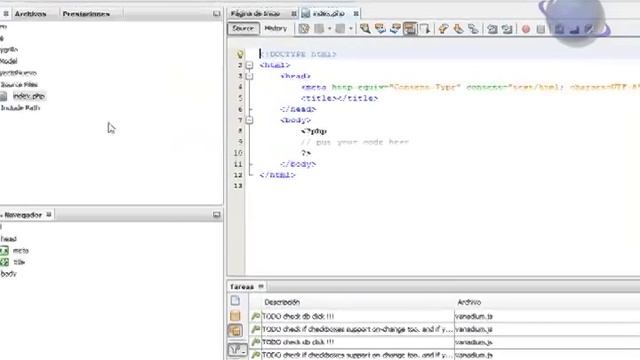The image size is (640, 360).
Task: Click the navigate forward toolbar icon
Action: click(x=340, y=29)
